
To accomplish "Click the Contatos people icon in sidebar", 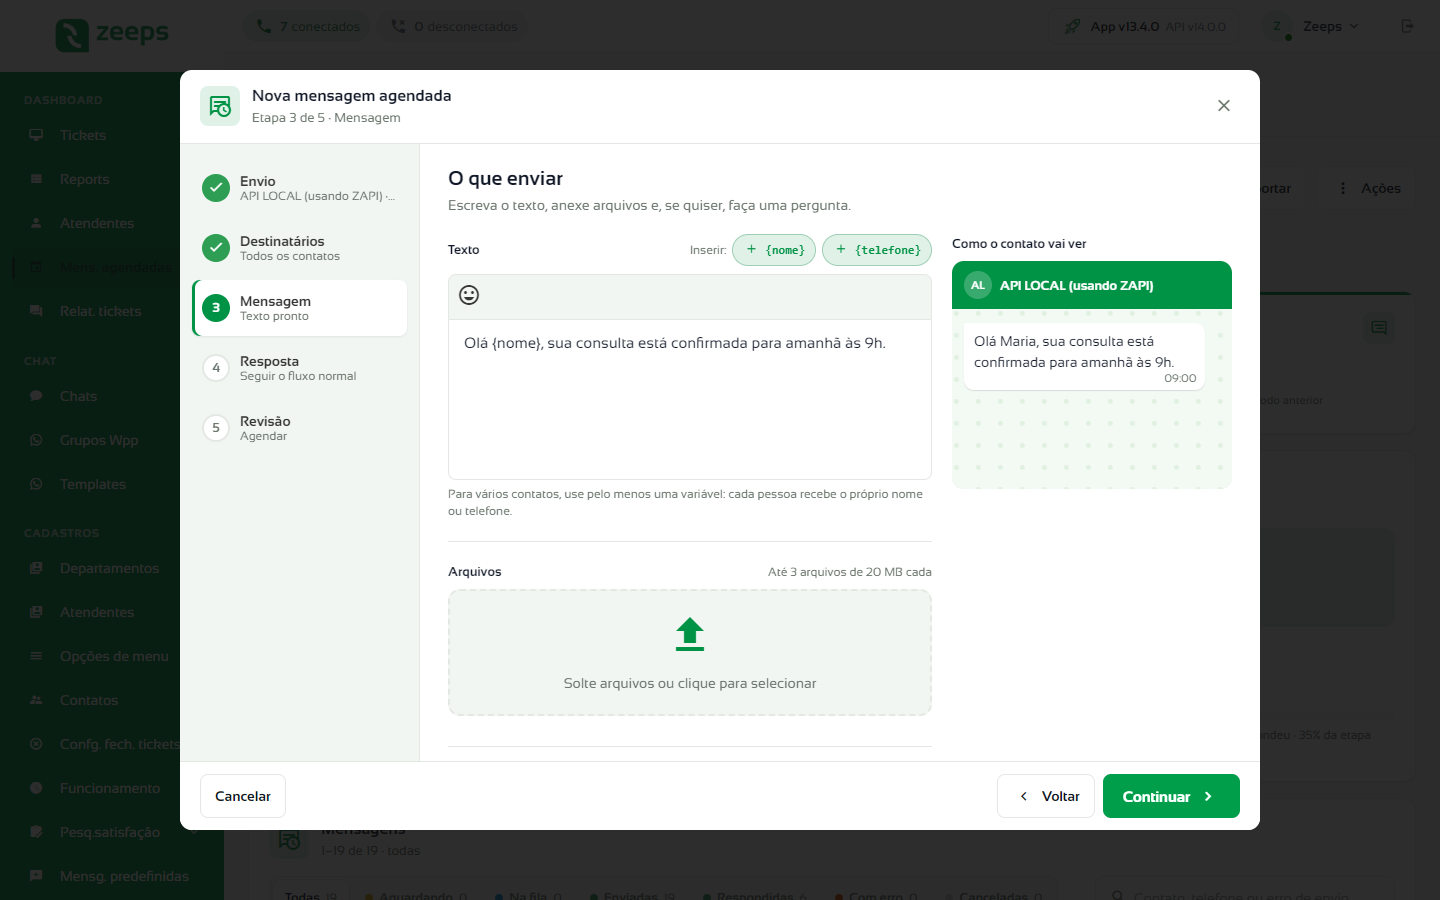I will click(x=36, y=700).
